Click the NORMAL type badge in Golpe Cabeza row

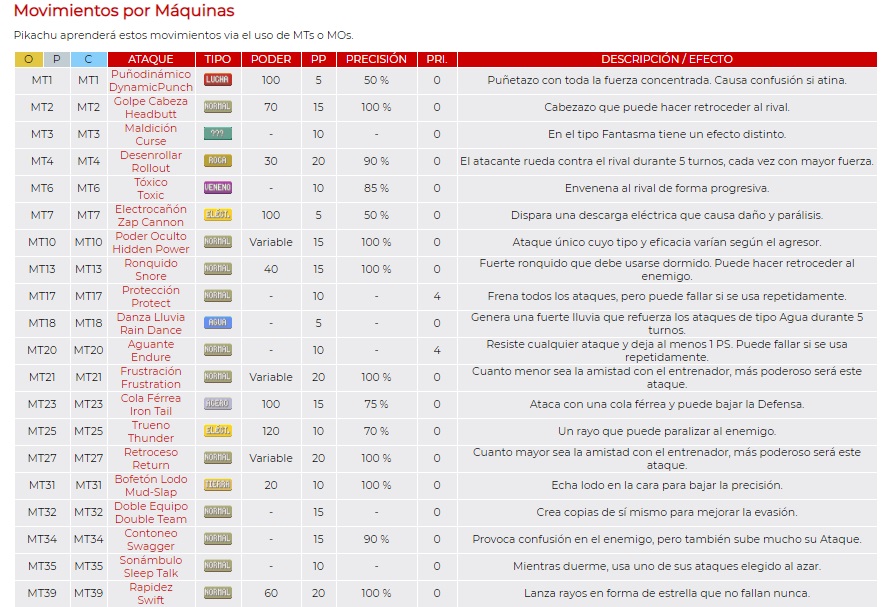pyautogui.click(x=218, y=107)
